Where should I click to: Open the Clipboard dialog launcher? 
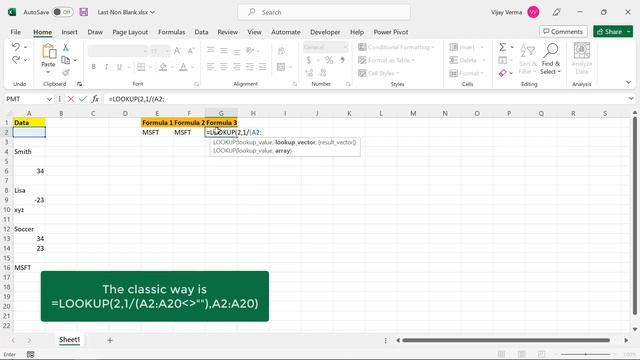(x=79, y=84)
